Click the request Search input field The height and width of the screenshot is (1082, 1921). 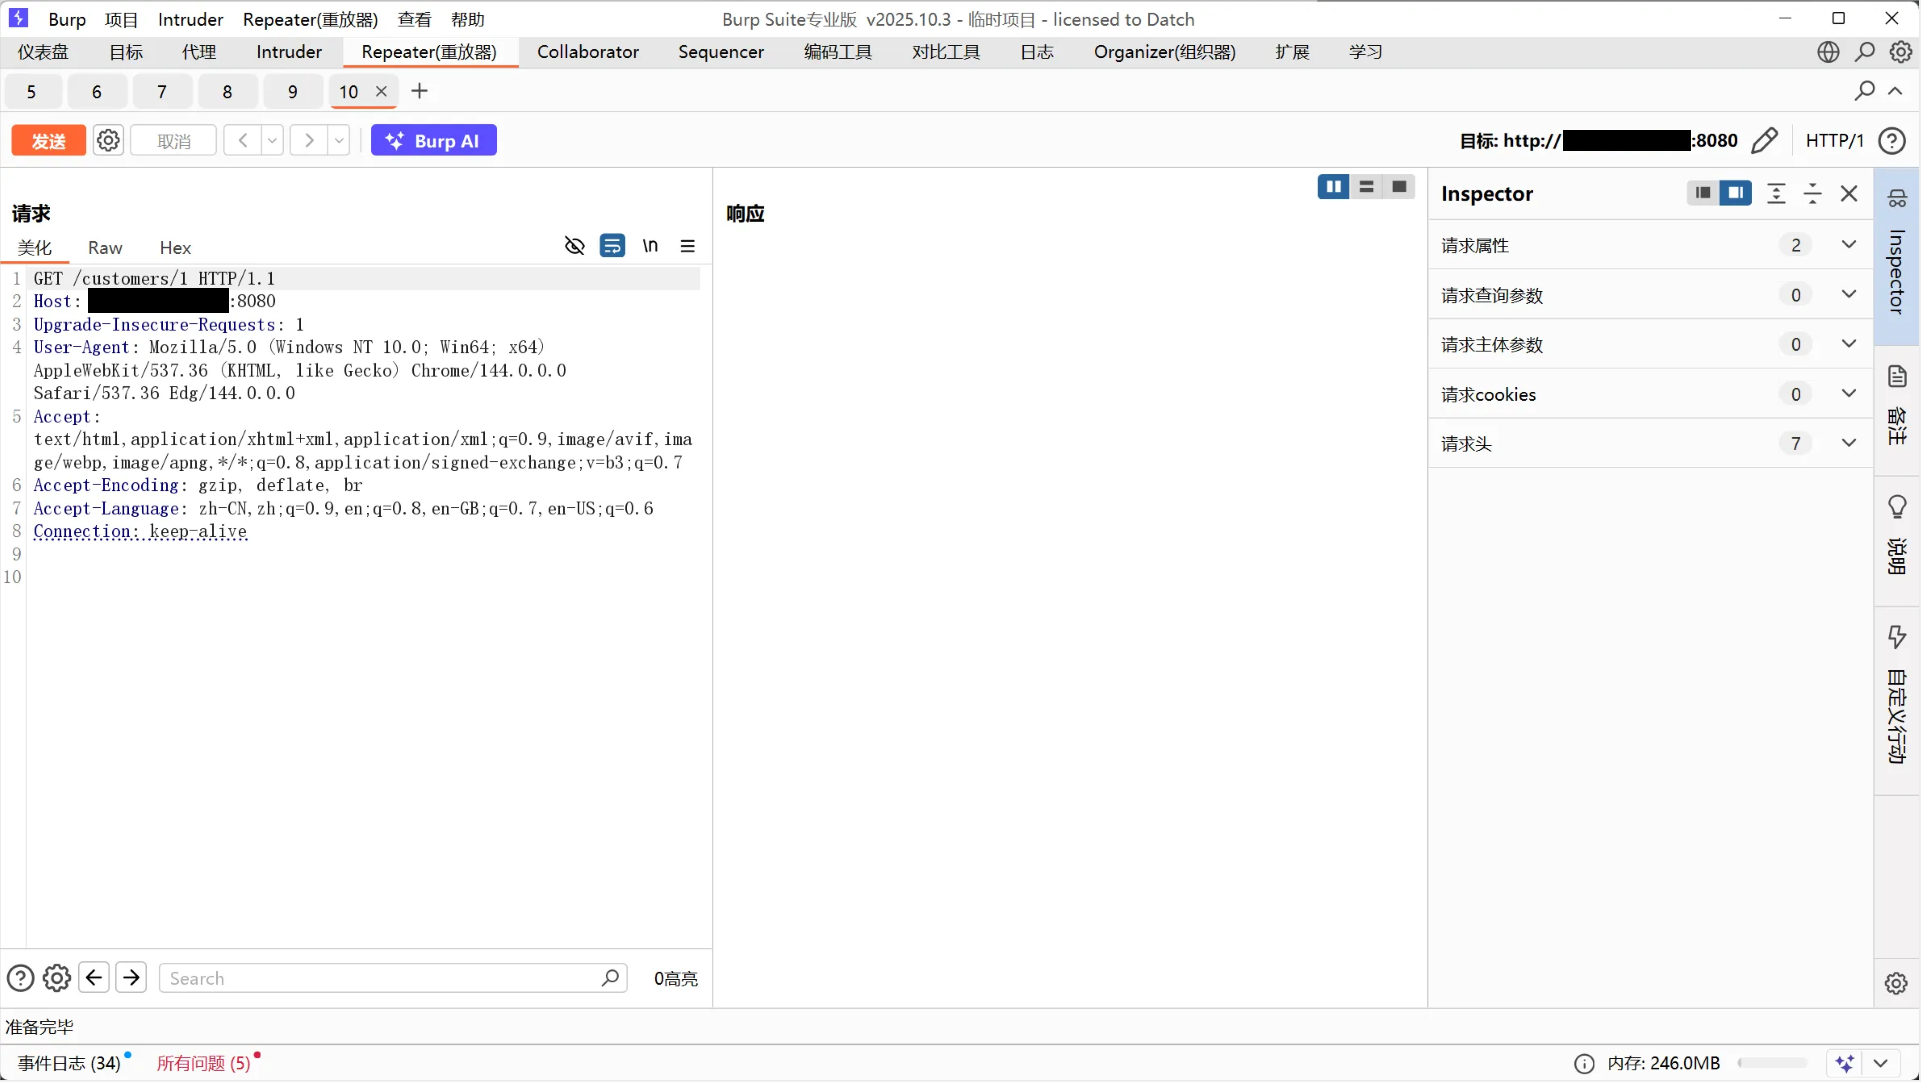point(393,978)
